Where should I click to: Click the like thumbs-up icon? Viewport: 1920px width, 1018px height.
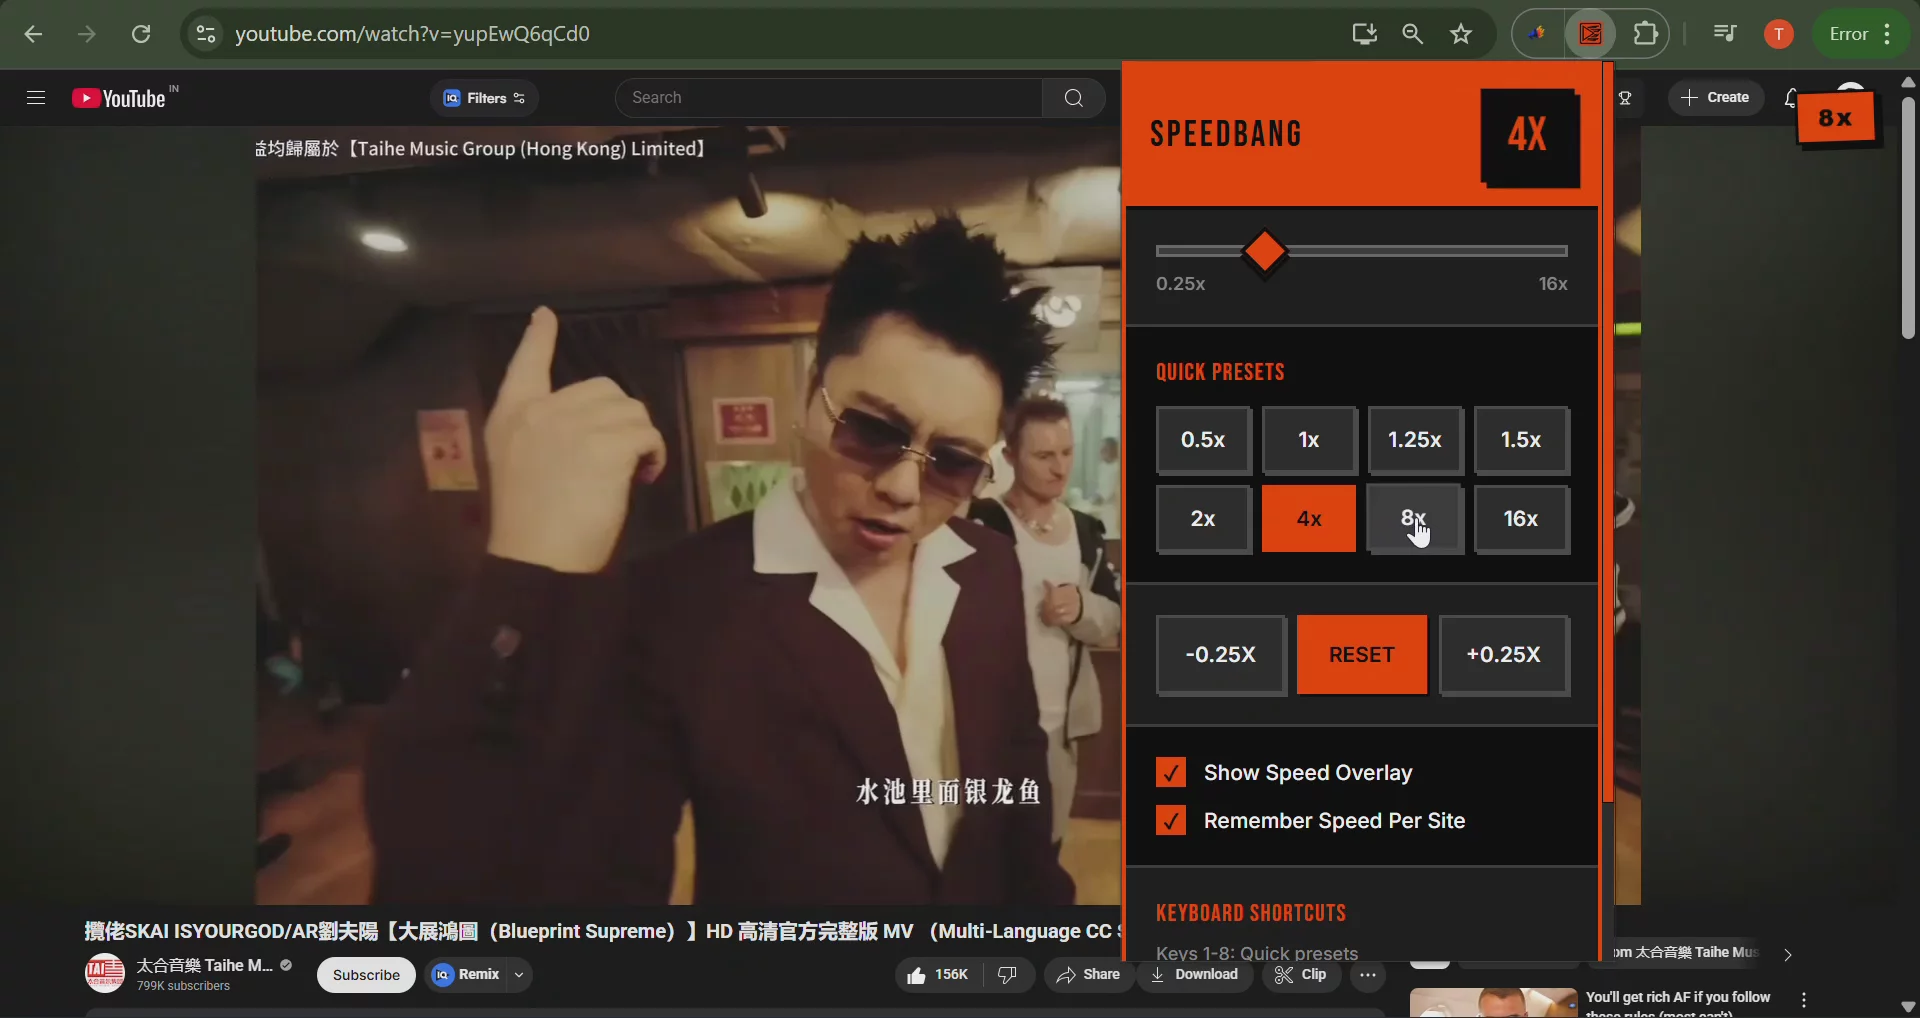pyautogui.click(x=917, y=975)
